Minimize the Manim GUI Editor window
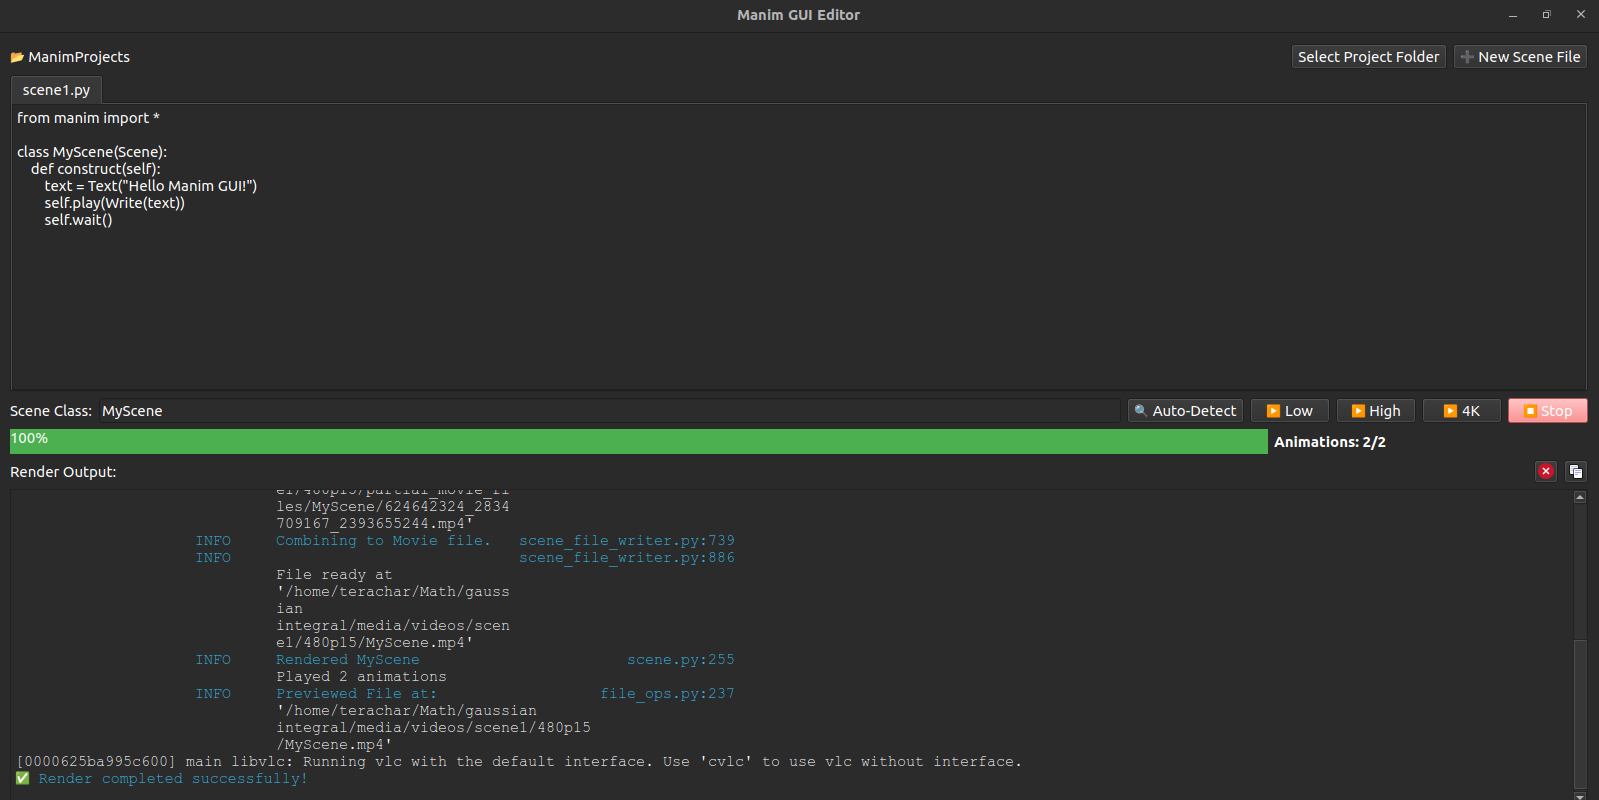The height and width of the screenshot is (800, 1599). pyautogui.click(x=1513, y=15)
